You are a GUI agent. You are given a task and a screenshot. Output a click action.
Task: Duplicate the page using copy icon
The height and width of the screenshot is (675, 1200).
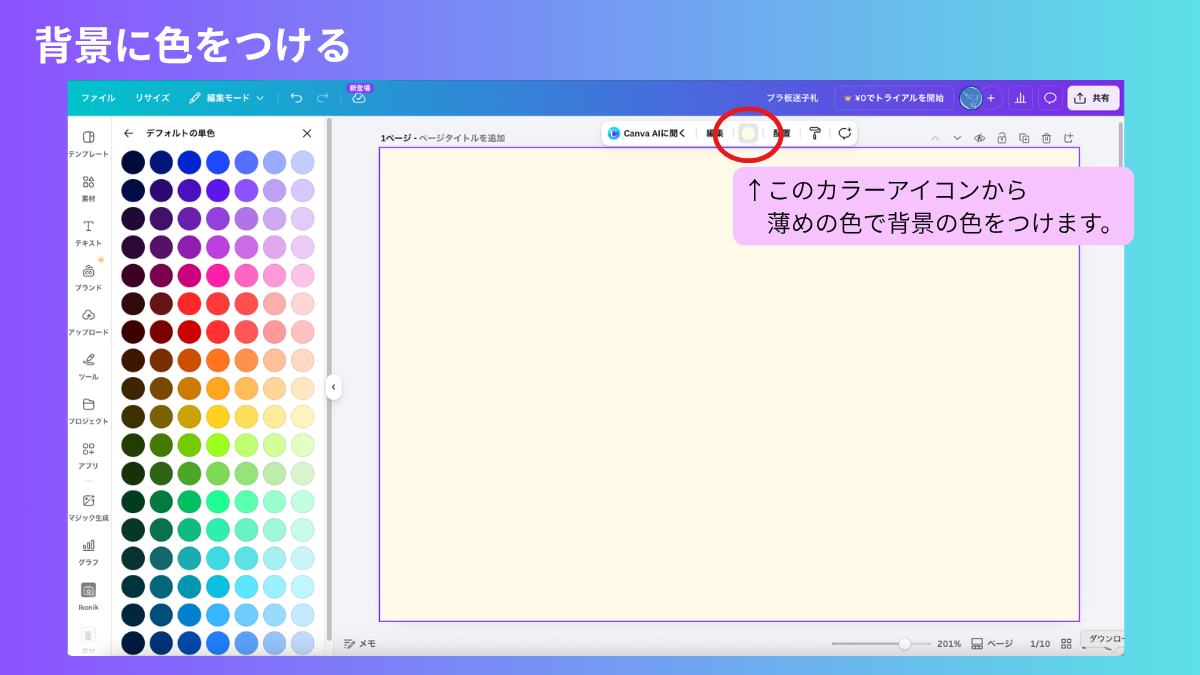tap(1024, 138)
